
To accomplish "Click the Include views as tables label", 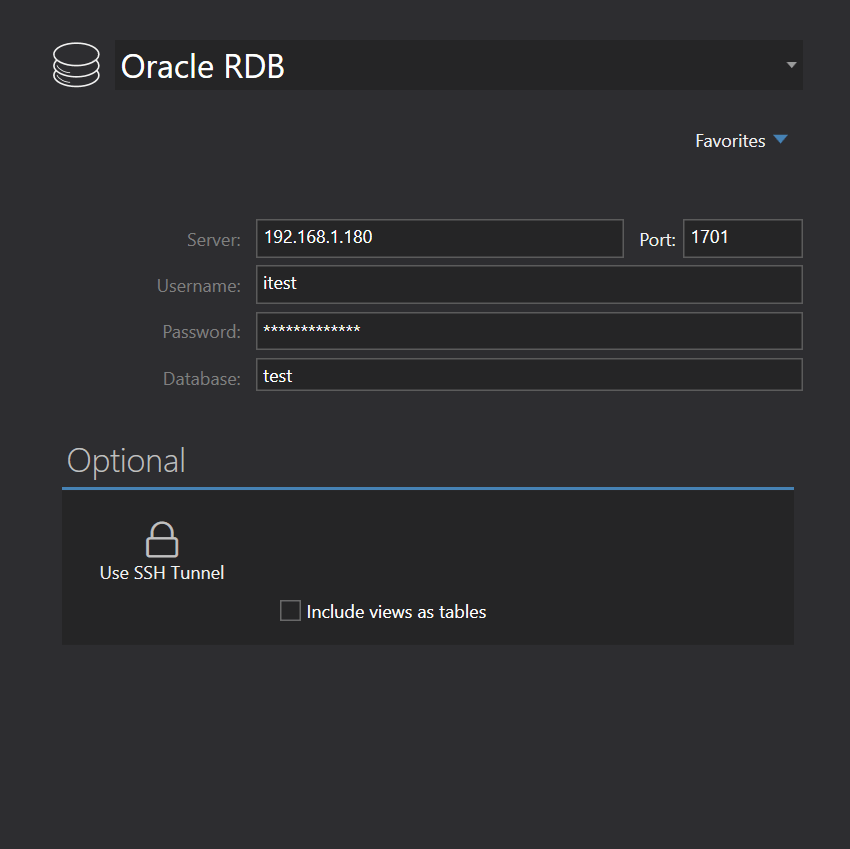I will [x=394, y=611].
